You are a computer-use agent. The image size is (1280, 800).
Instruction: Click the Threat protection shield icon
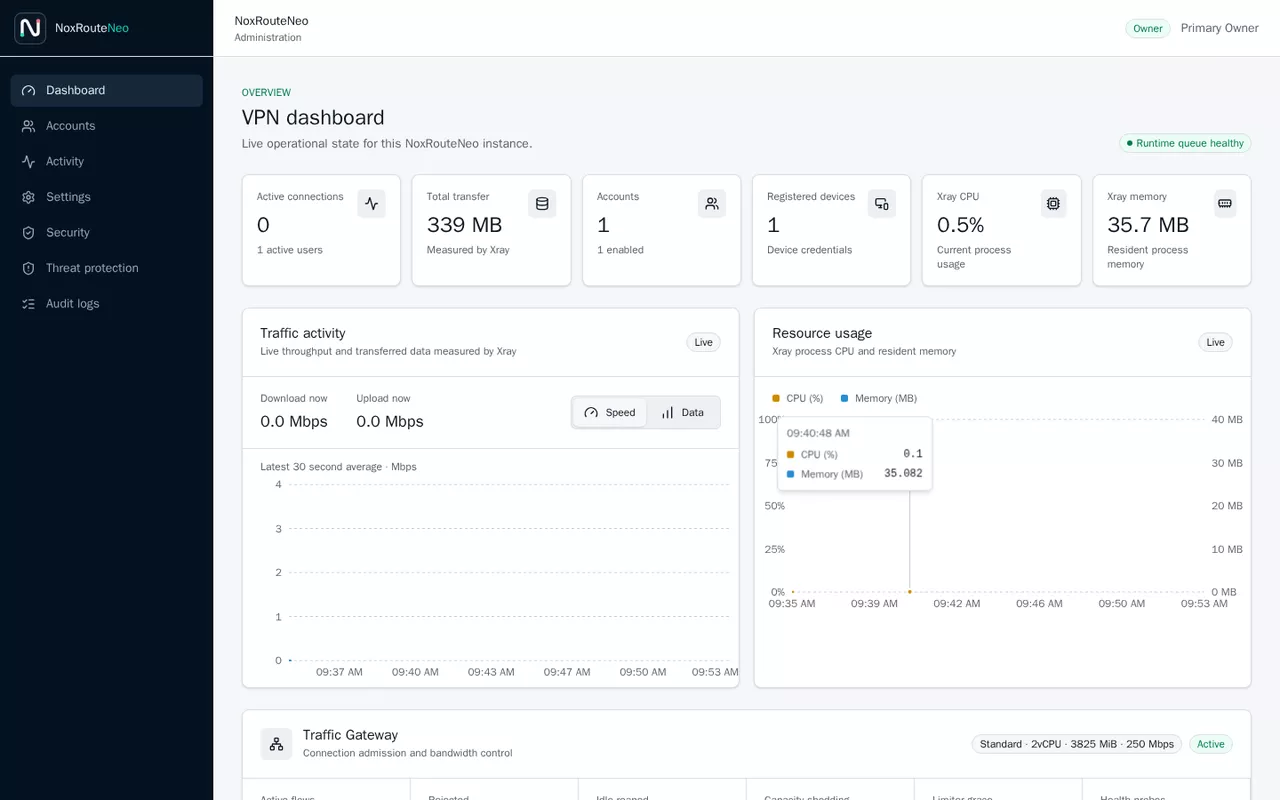click(x=28, y=268)
